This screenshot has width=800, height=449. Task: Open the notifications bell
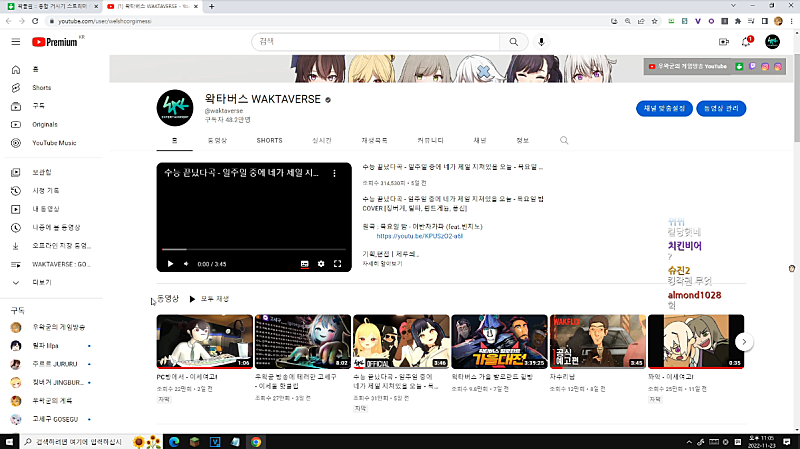click(746, 41)
